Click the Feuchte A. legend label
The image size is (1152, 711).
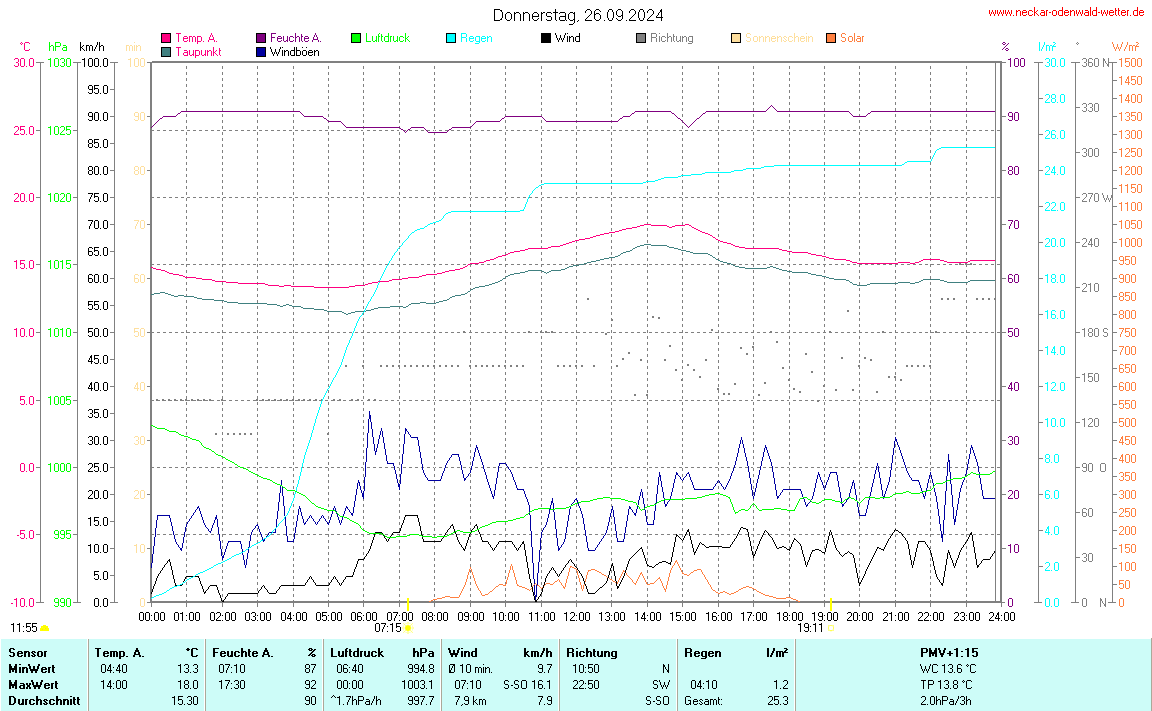(295, 38)
